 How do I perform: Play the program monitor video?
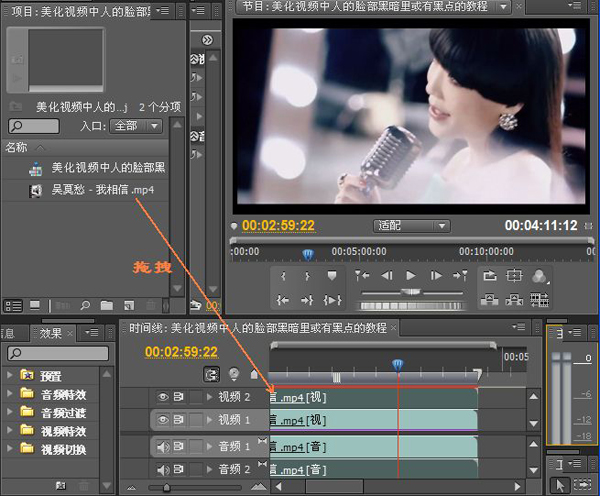[411, 276]
